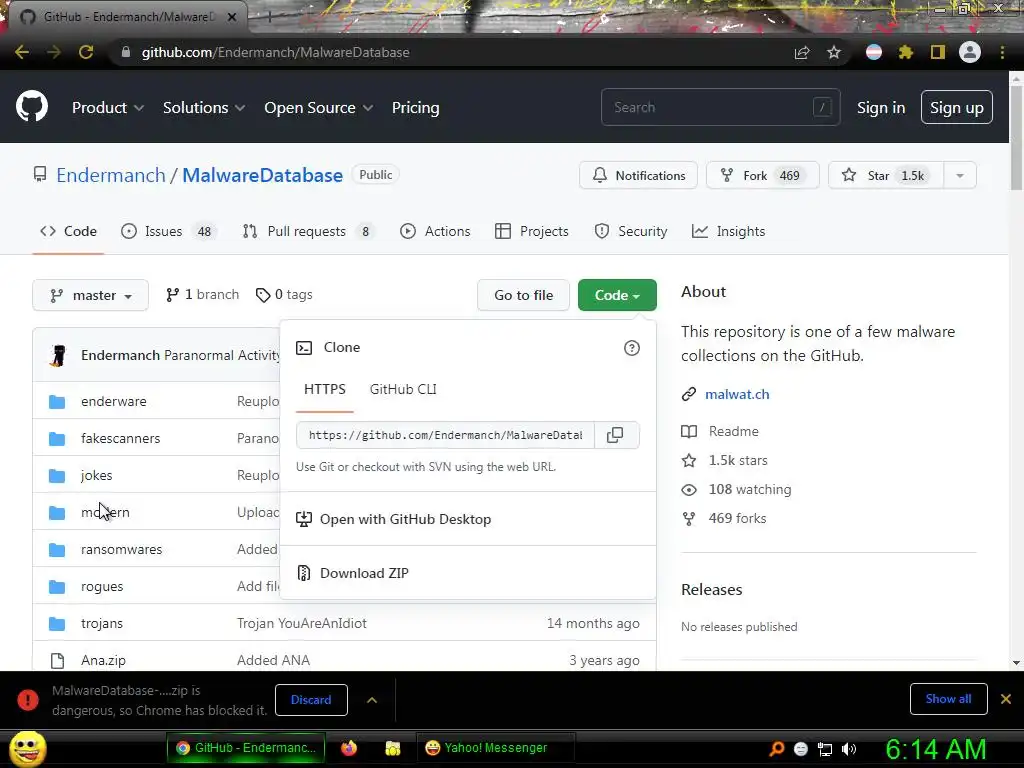Switch to Yahoo! Messenger in taskbar
Viewport: 1024px width, 768px height.
coord(496,748)
